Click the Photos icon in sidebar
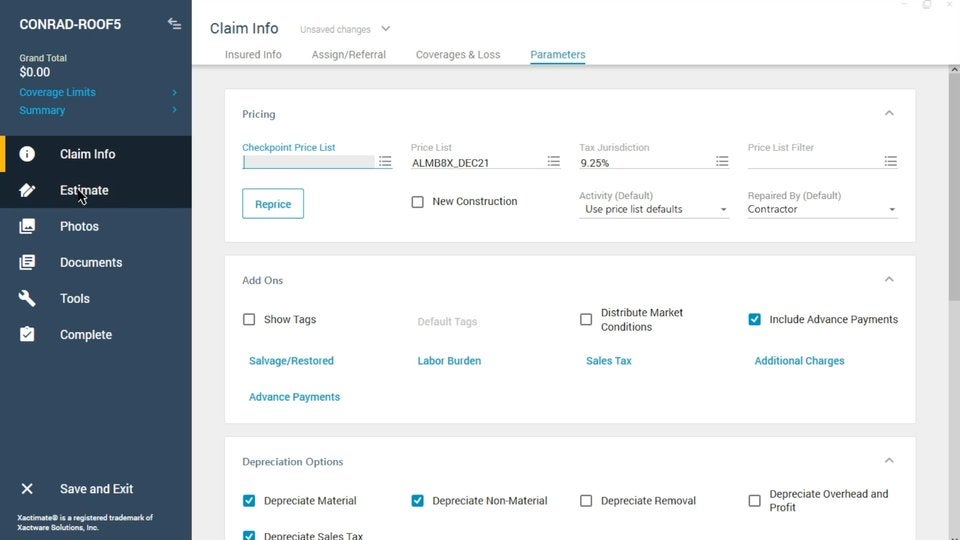The image size is (960, 540). 27,226
